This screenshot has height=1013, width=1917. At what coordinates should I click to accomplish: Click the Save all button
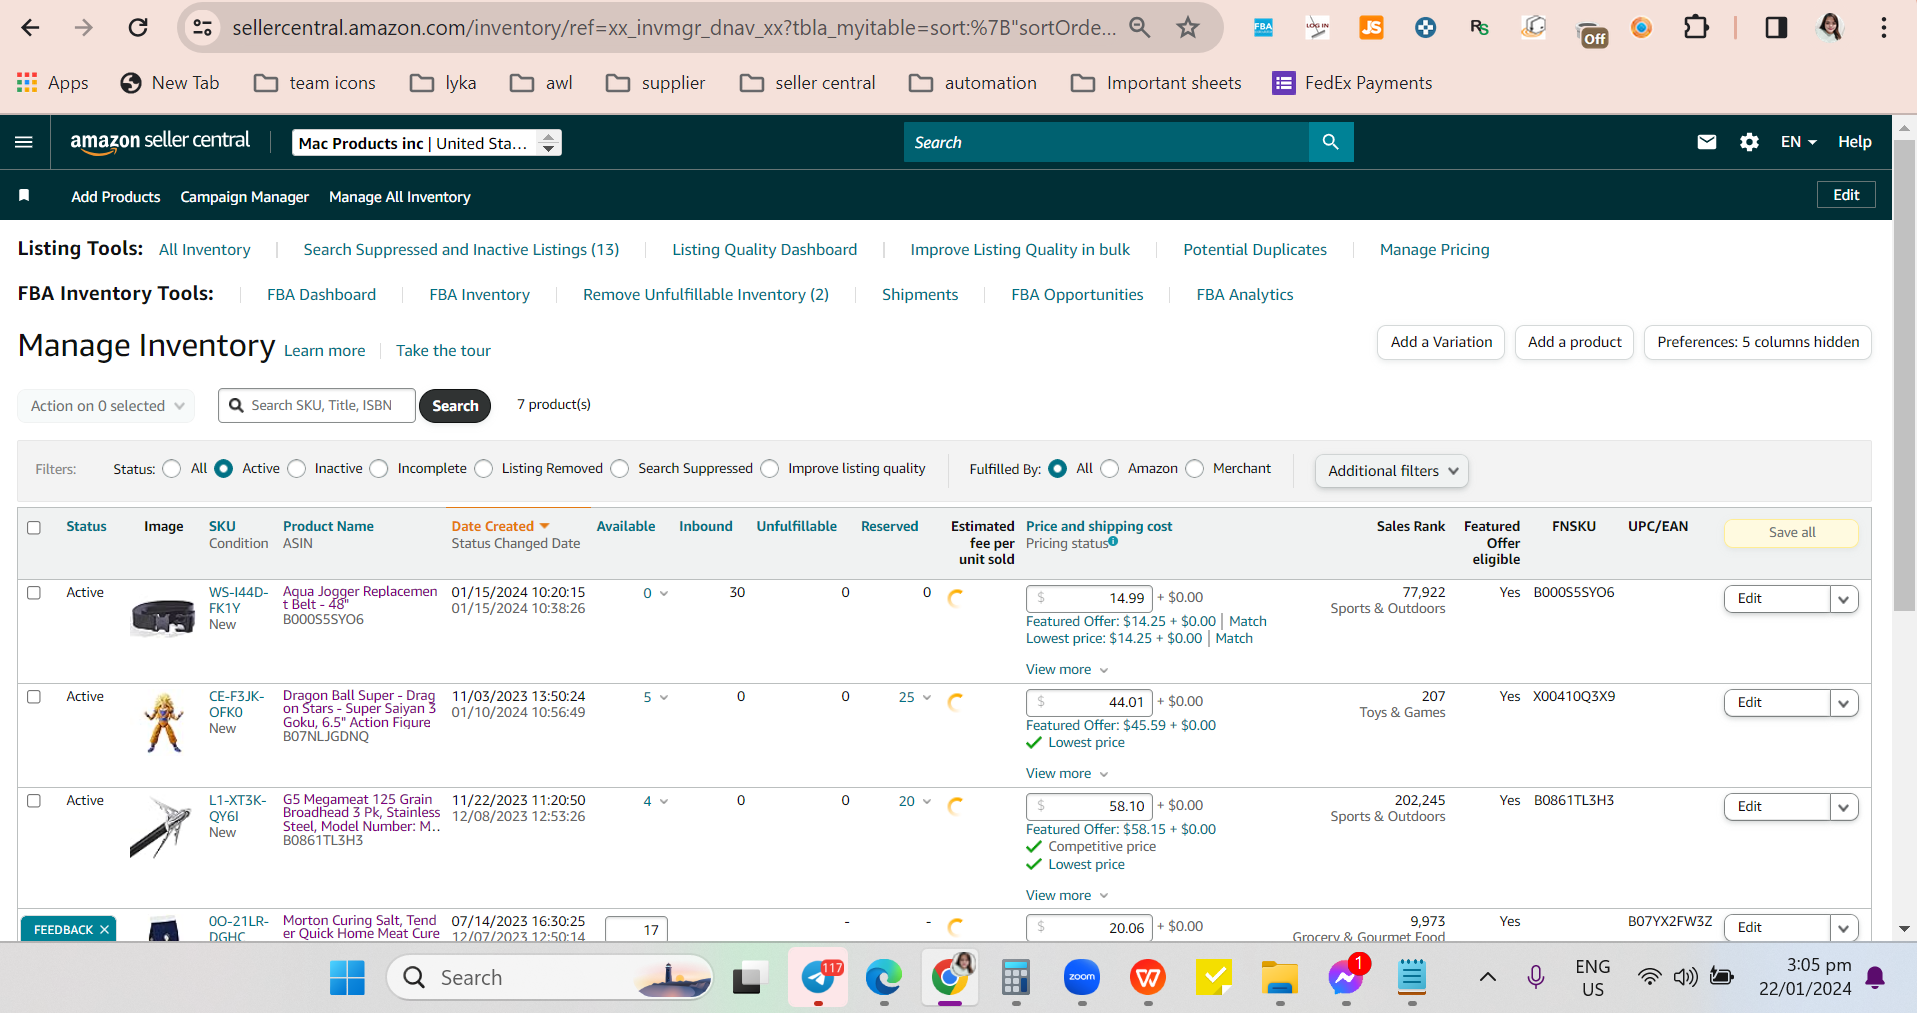click(1792, 532)
